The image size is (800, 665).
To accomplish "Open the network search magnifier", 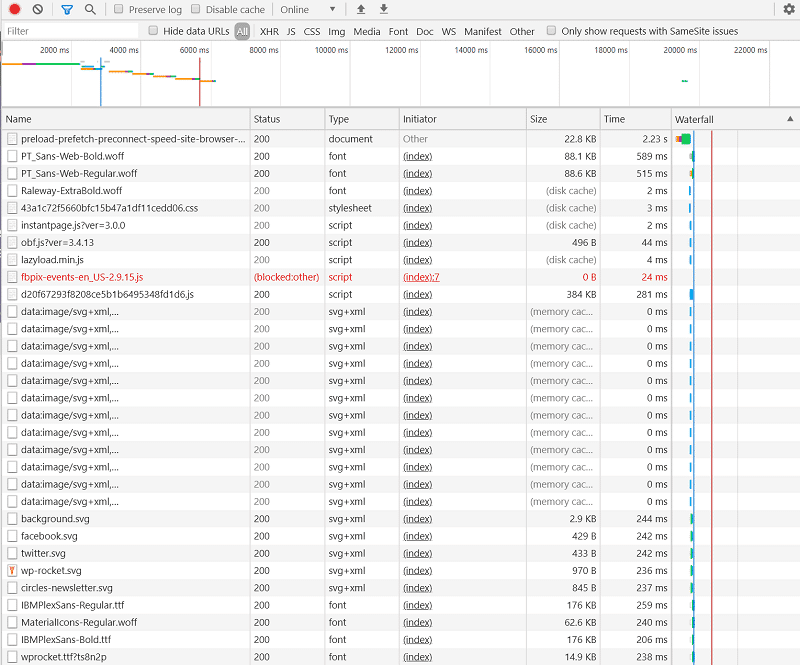I will point(90,9).
